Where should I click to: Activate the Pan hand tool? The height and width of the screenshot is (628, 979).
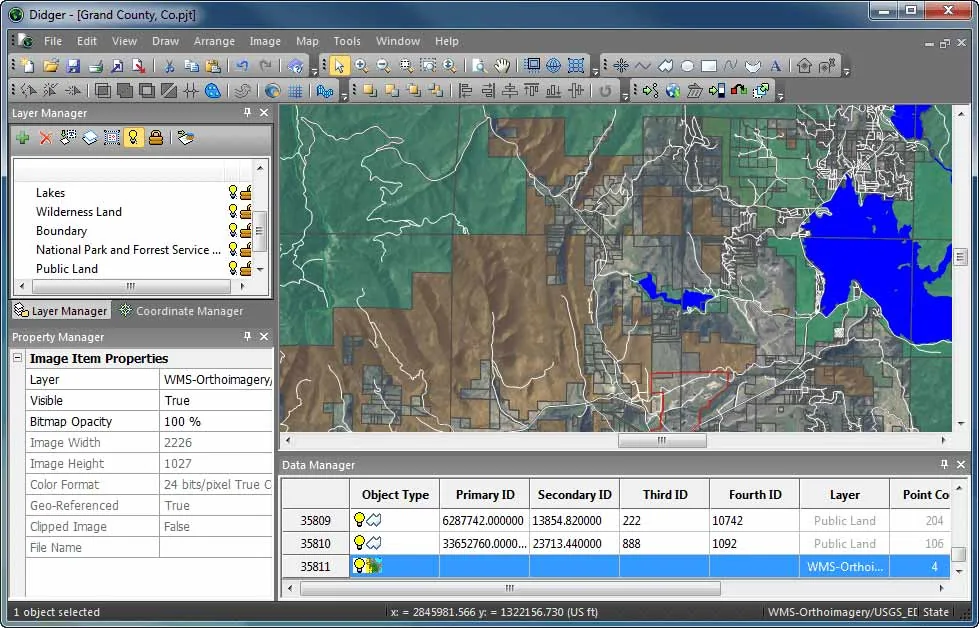pos(501,66)
